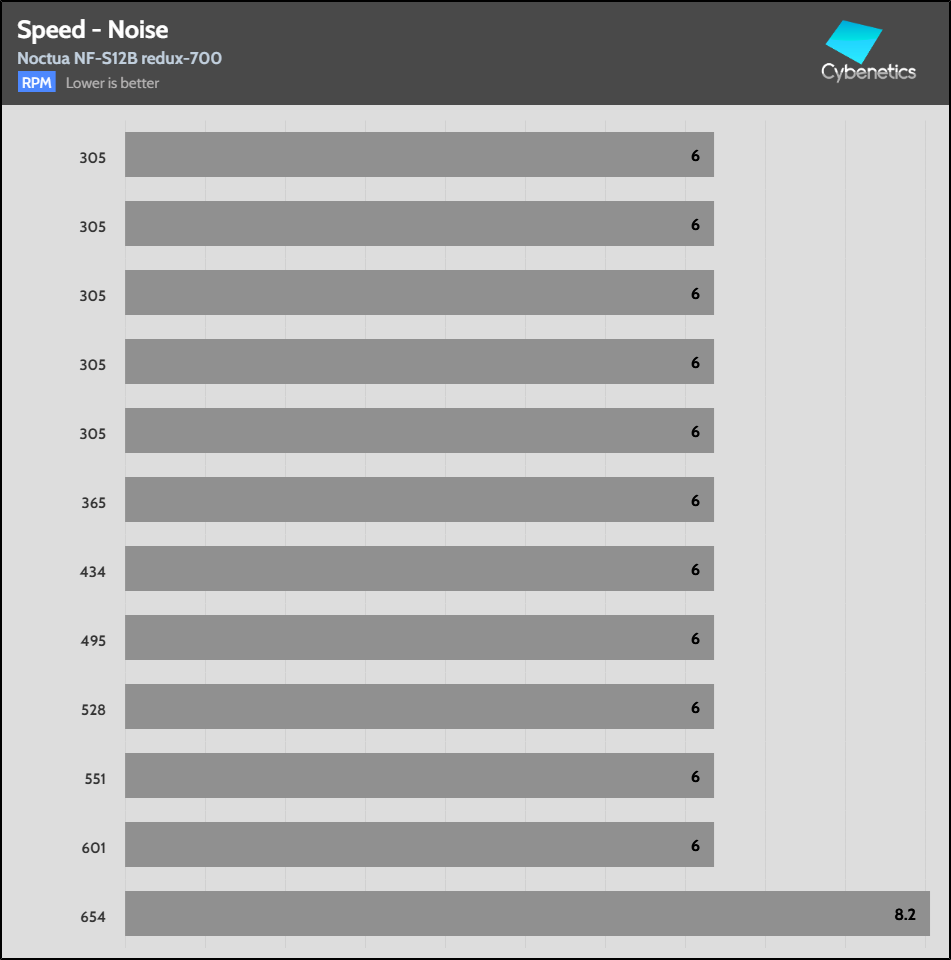
Task: Click the Cybenetics wordmark text
Action: pyautogui.click(x=868, y=72)
